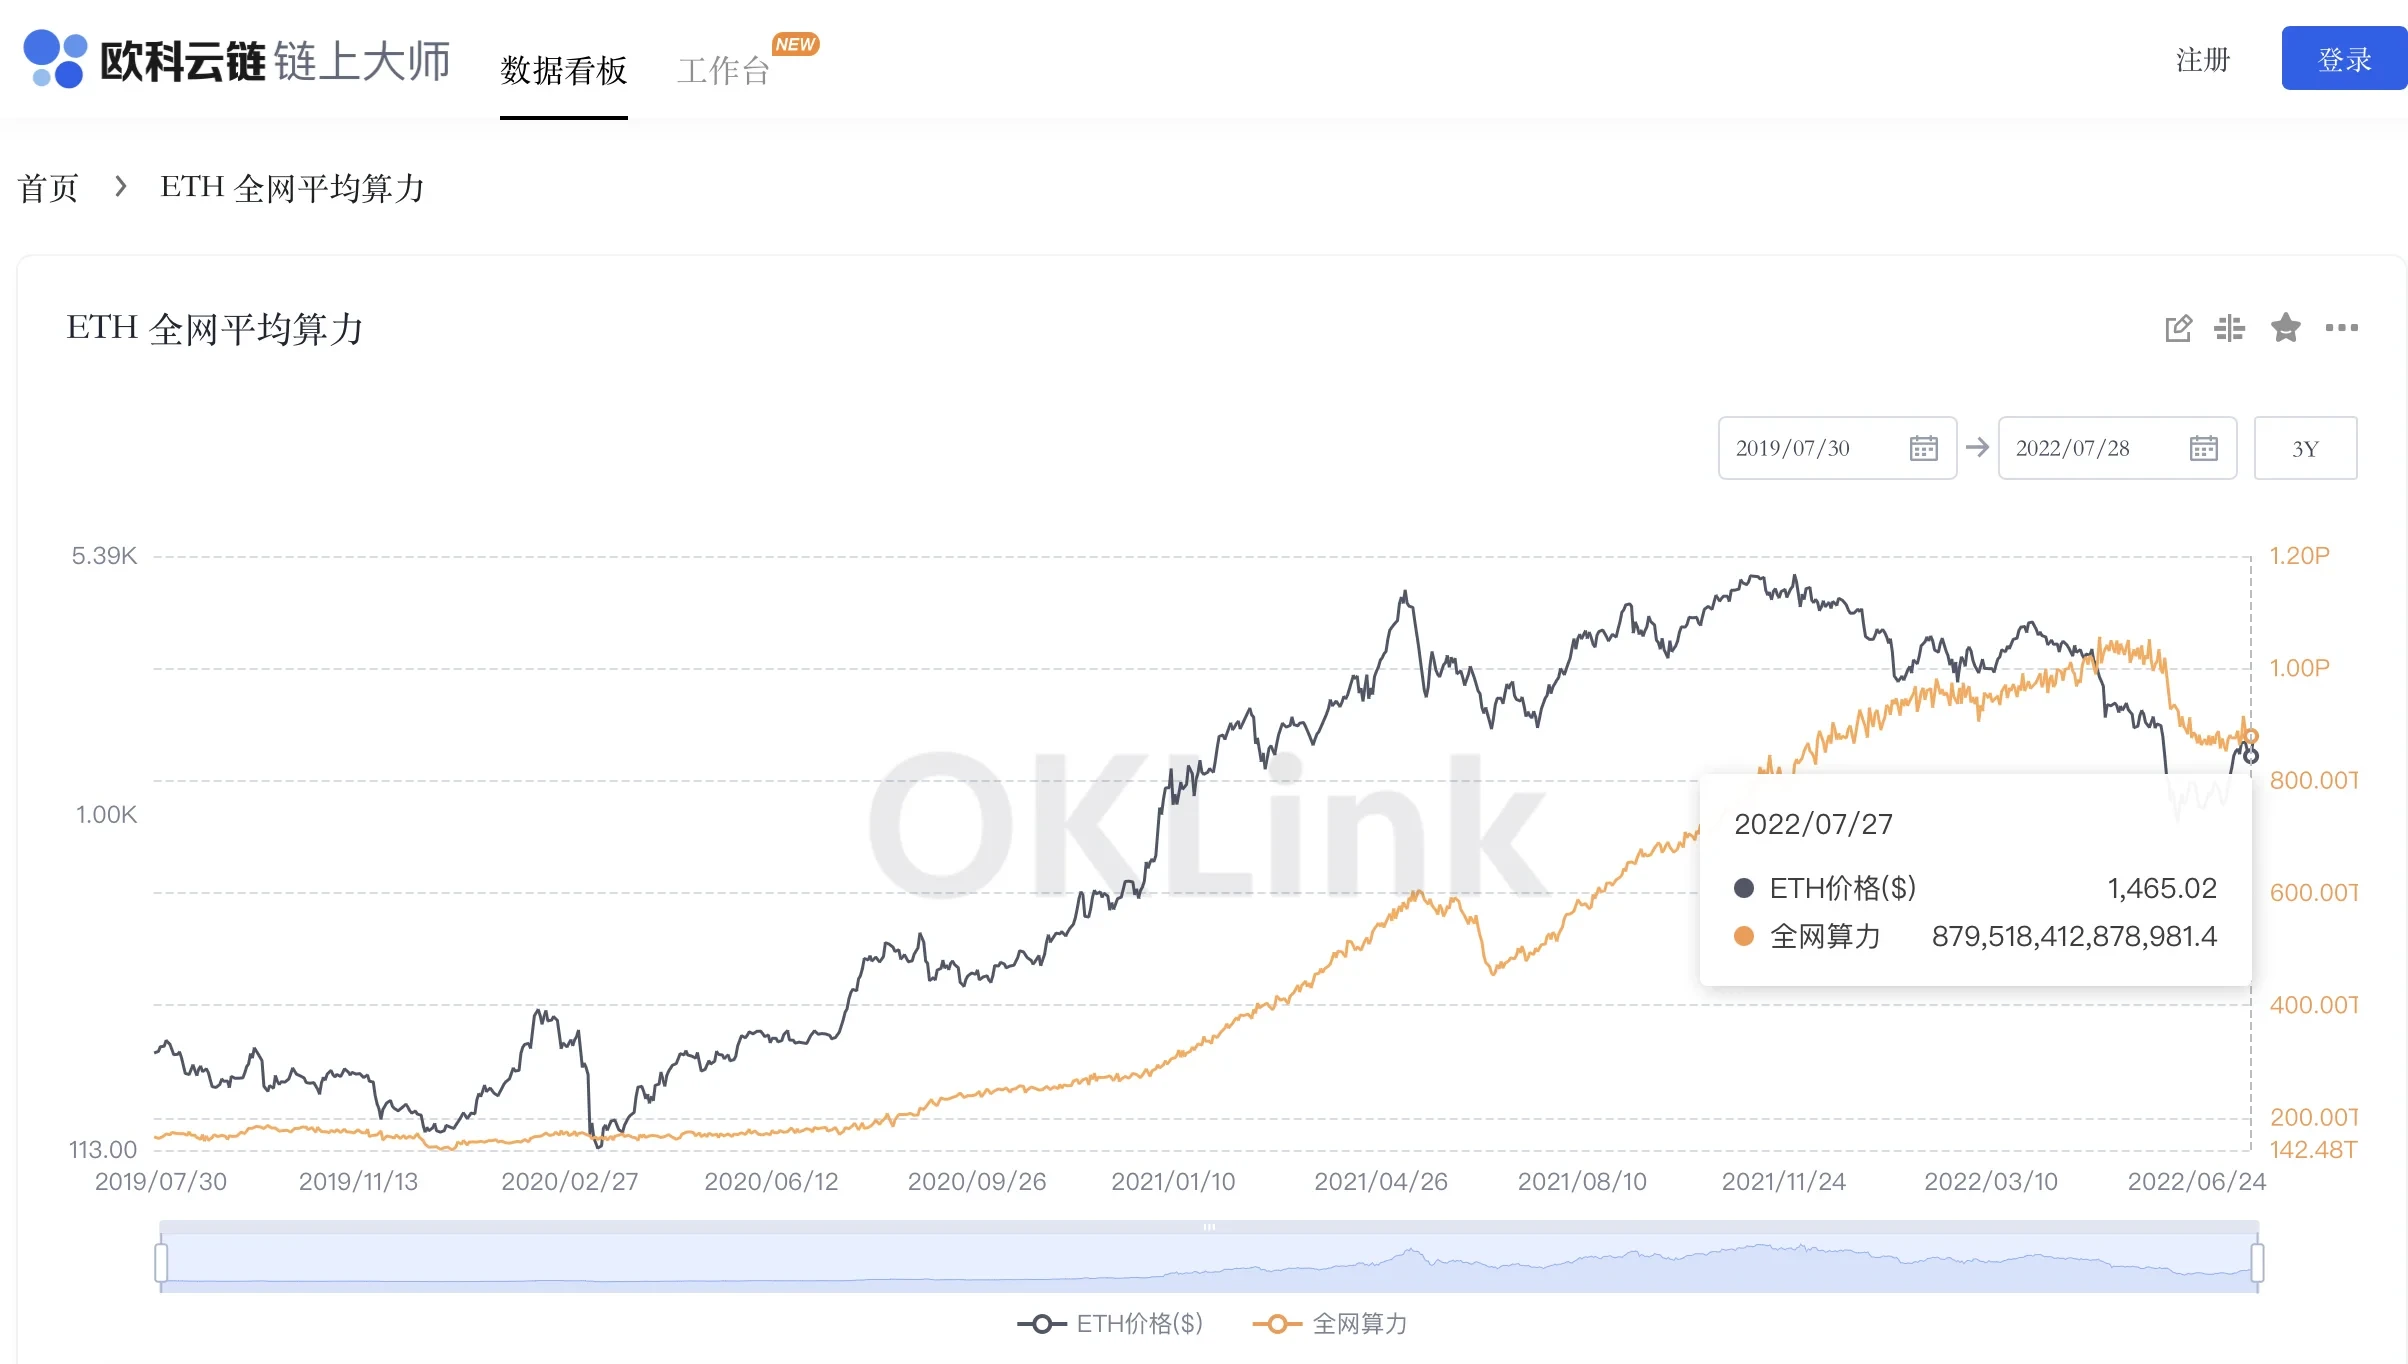Switch to the 数据看板 tab
2408x1364 pixels.
point(564,70)
